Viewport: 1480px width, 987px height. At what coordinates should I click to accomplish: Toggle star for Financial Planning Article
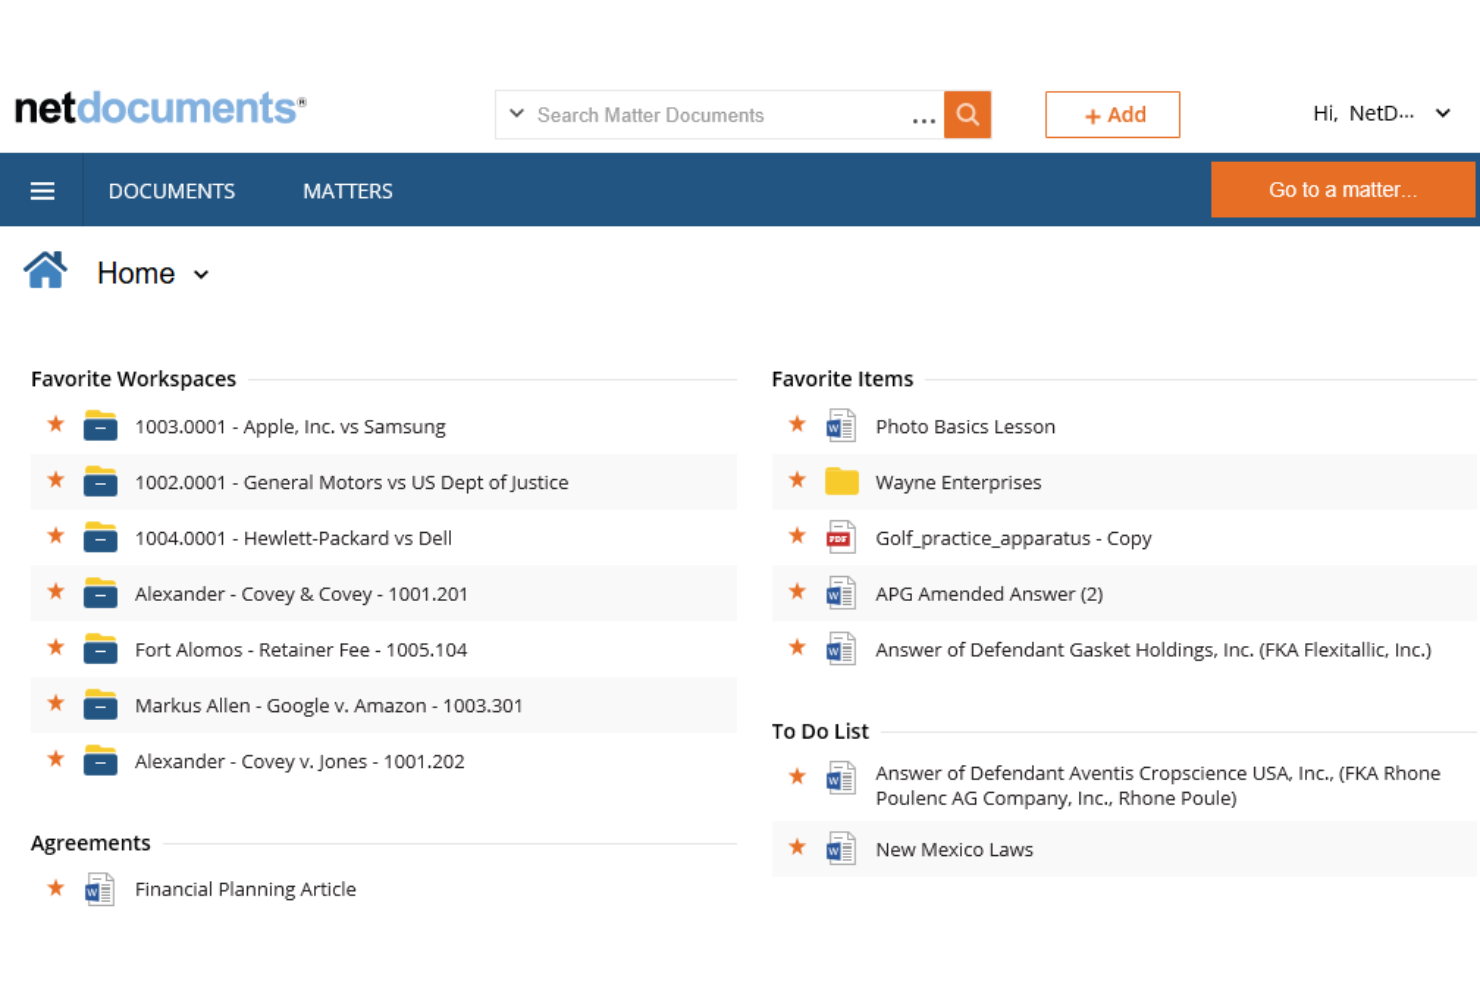tap(56, 887)
